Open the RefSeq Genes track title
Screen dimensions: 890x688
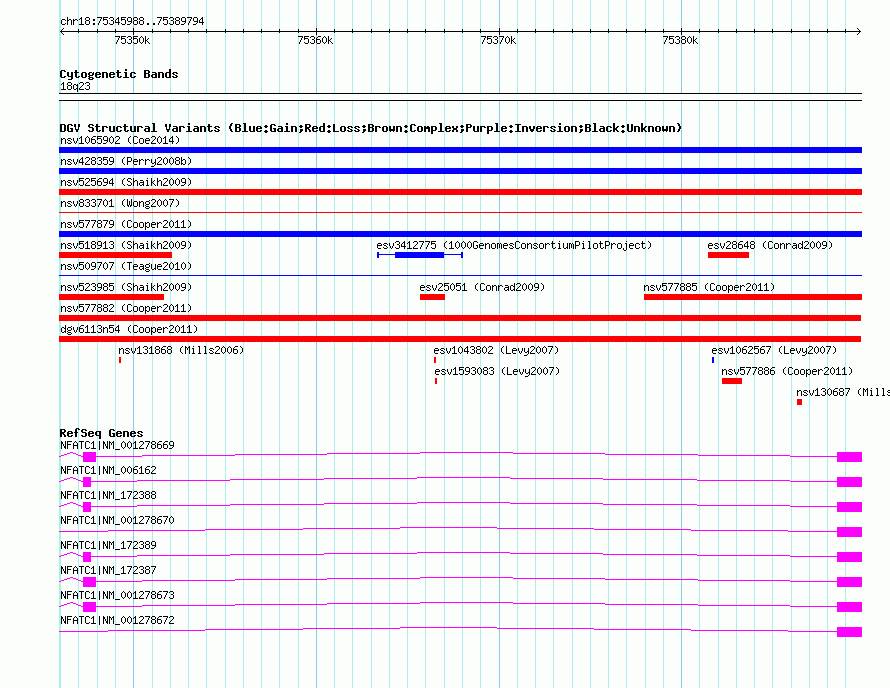101,433
